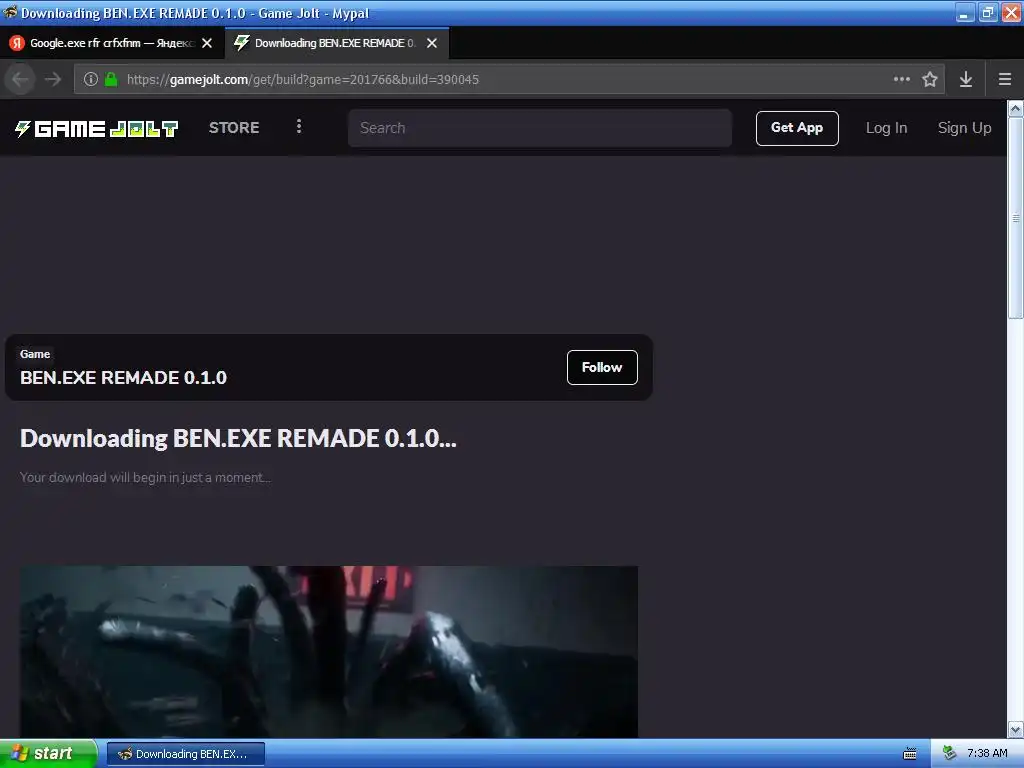
Task: Open site information icon in address bar
Action: (x=91, y=79)
